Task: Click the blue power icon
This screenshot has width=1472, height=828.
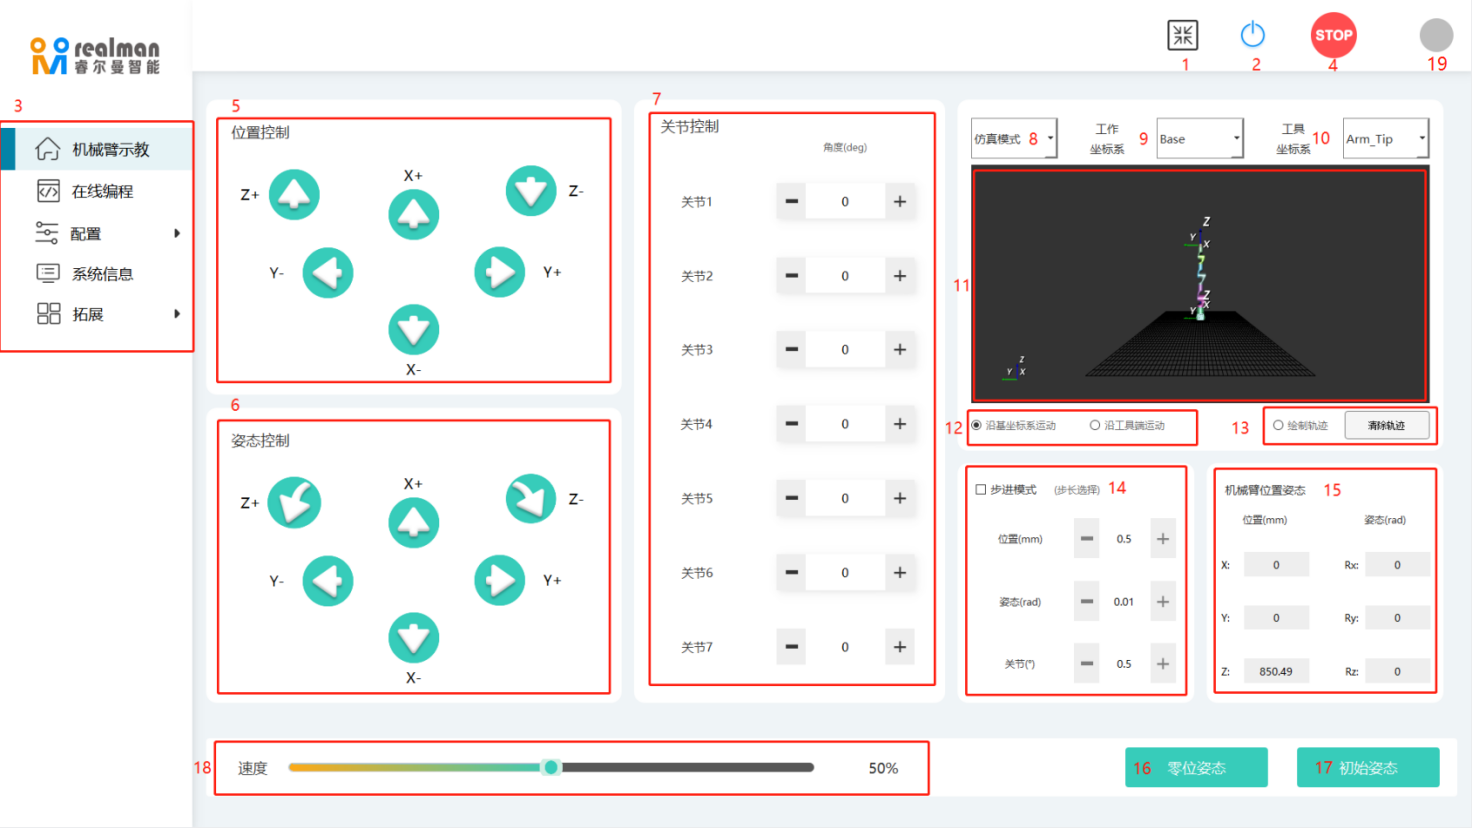Action: (1252, 35)
